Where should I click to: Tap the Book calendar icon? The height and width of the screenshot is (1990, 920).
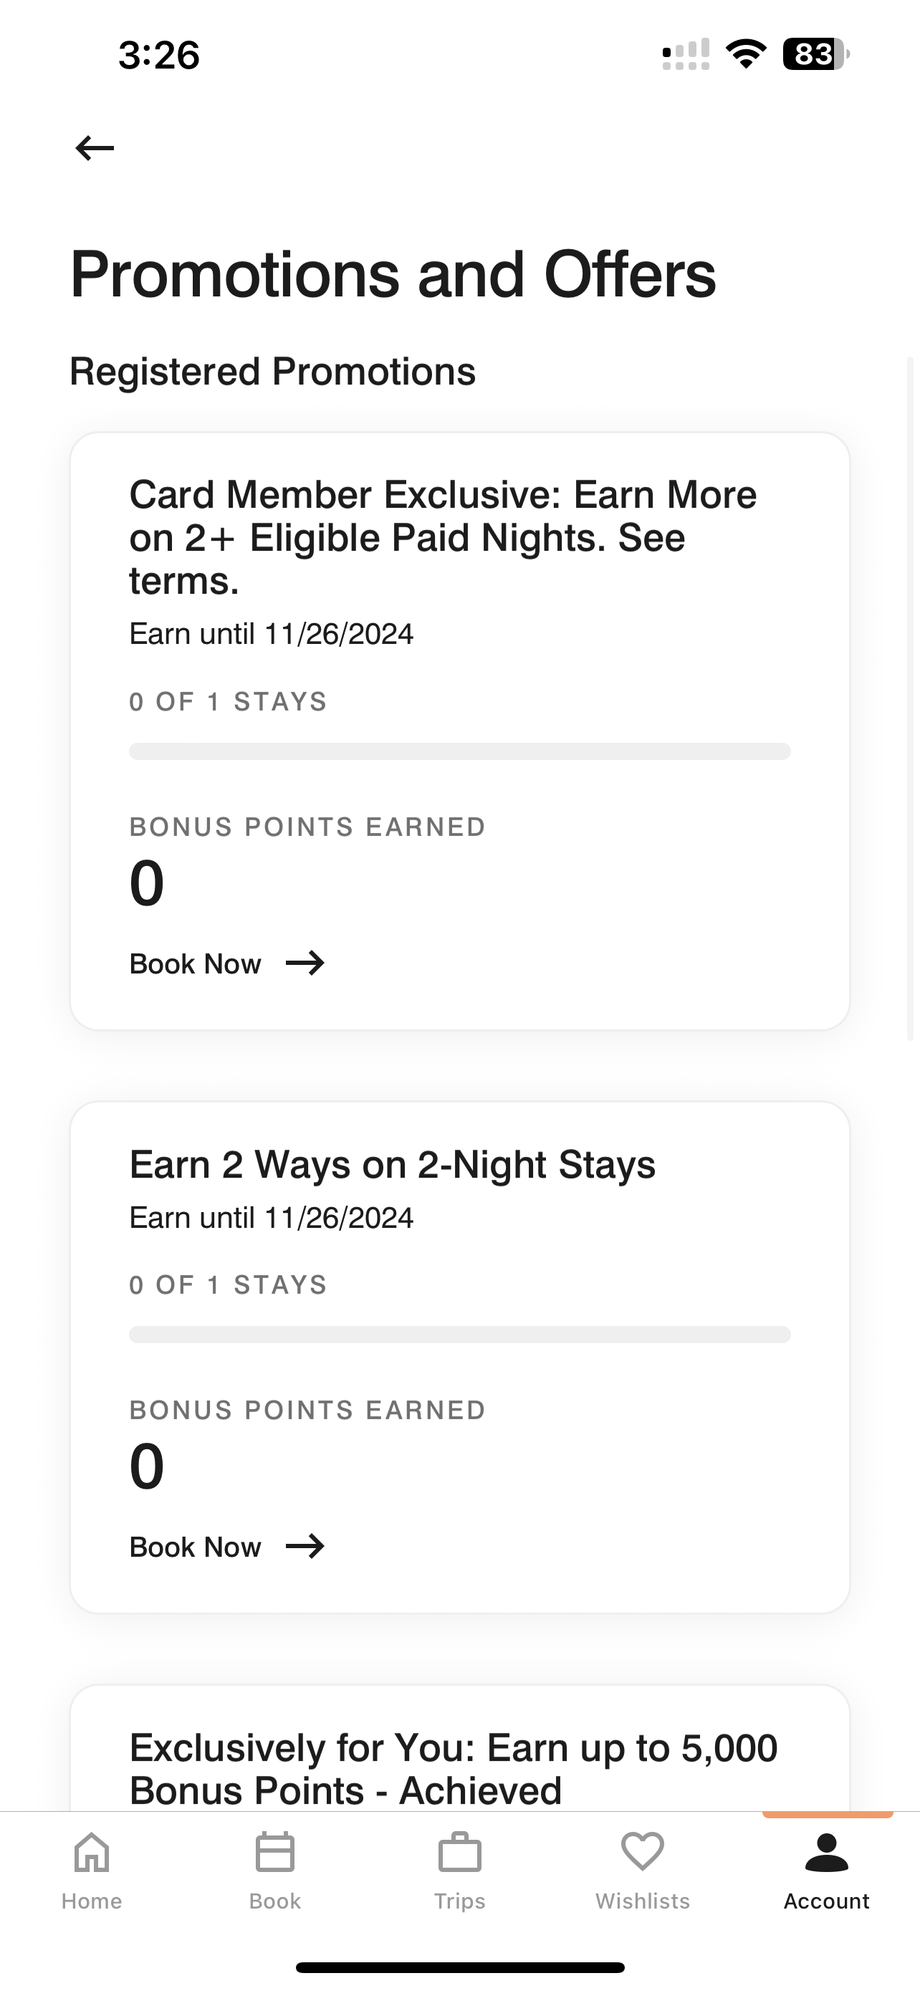coord(275,1852)
